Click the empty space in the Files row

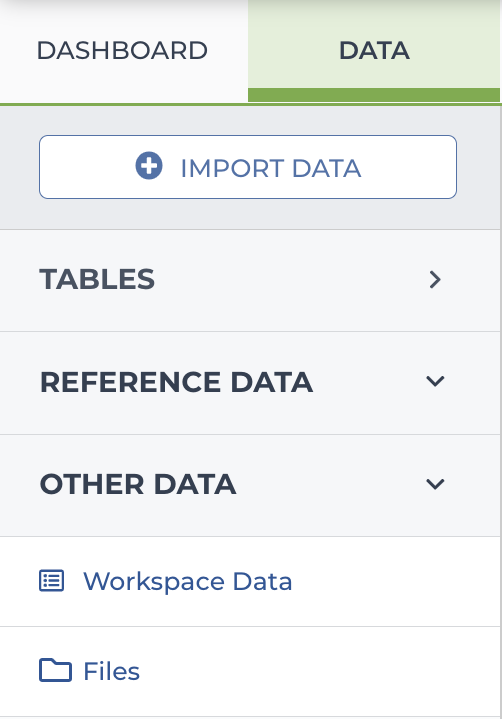click(x=321, y=671)
